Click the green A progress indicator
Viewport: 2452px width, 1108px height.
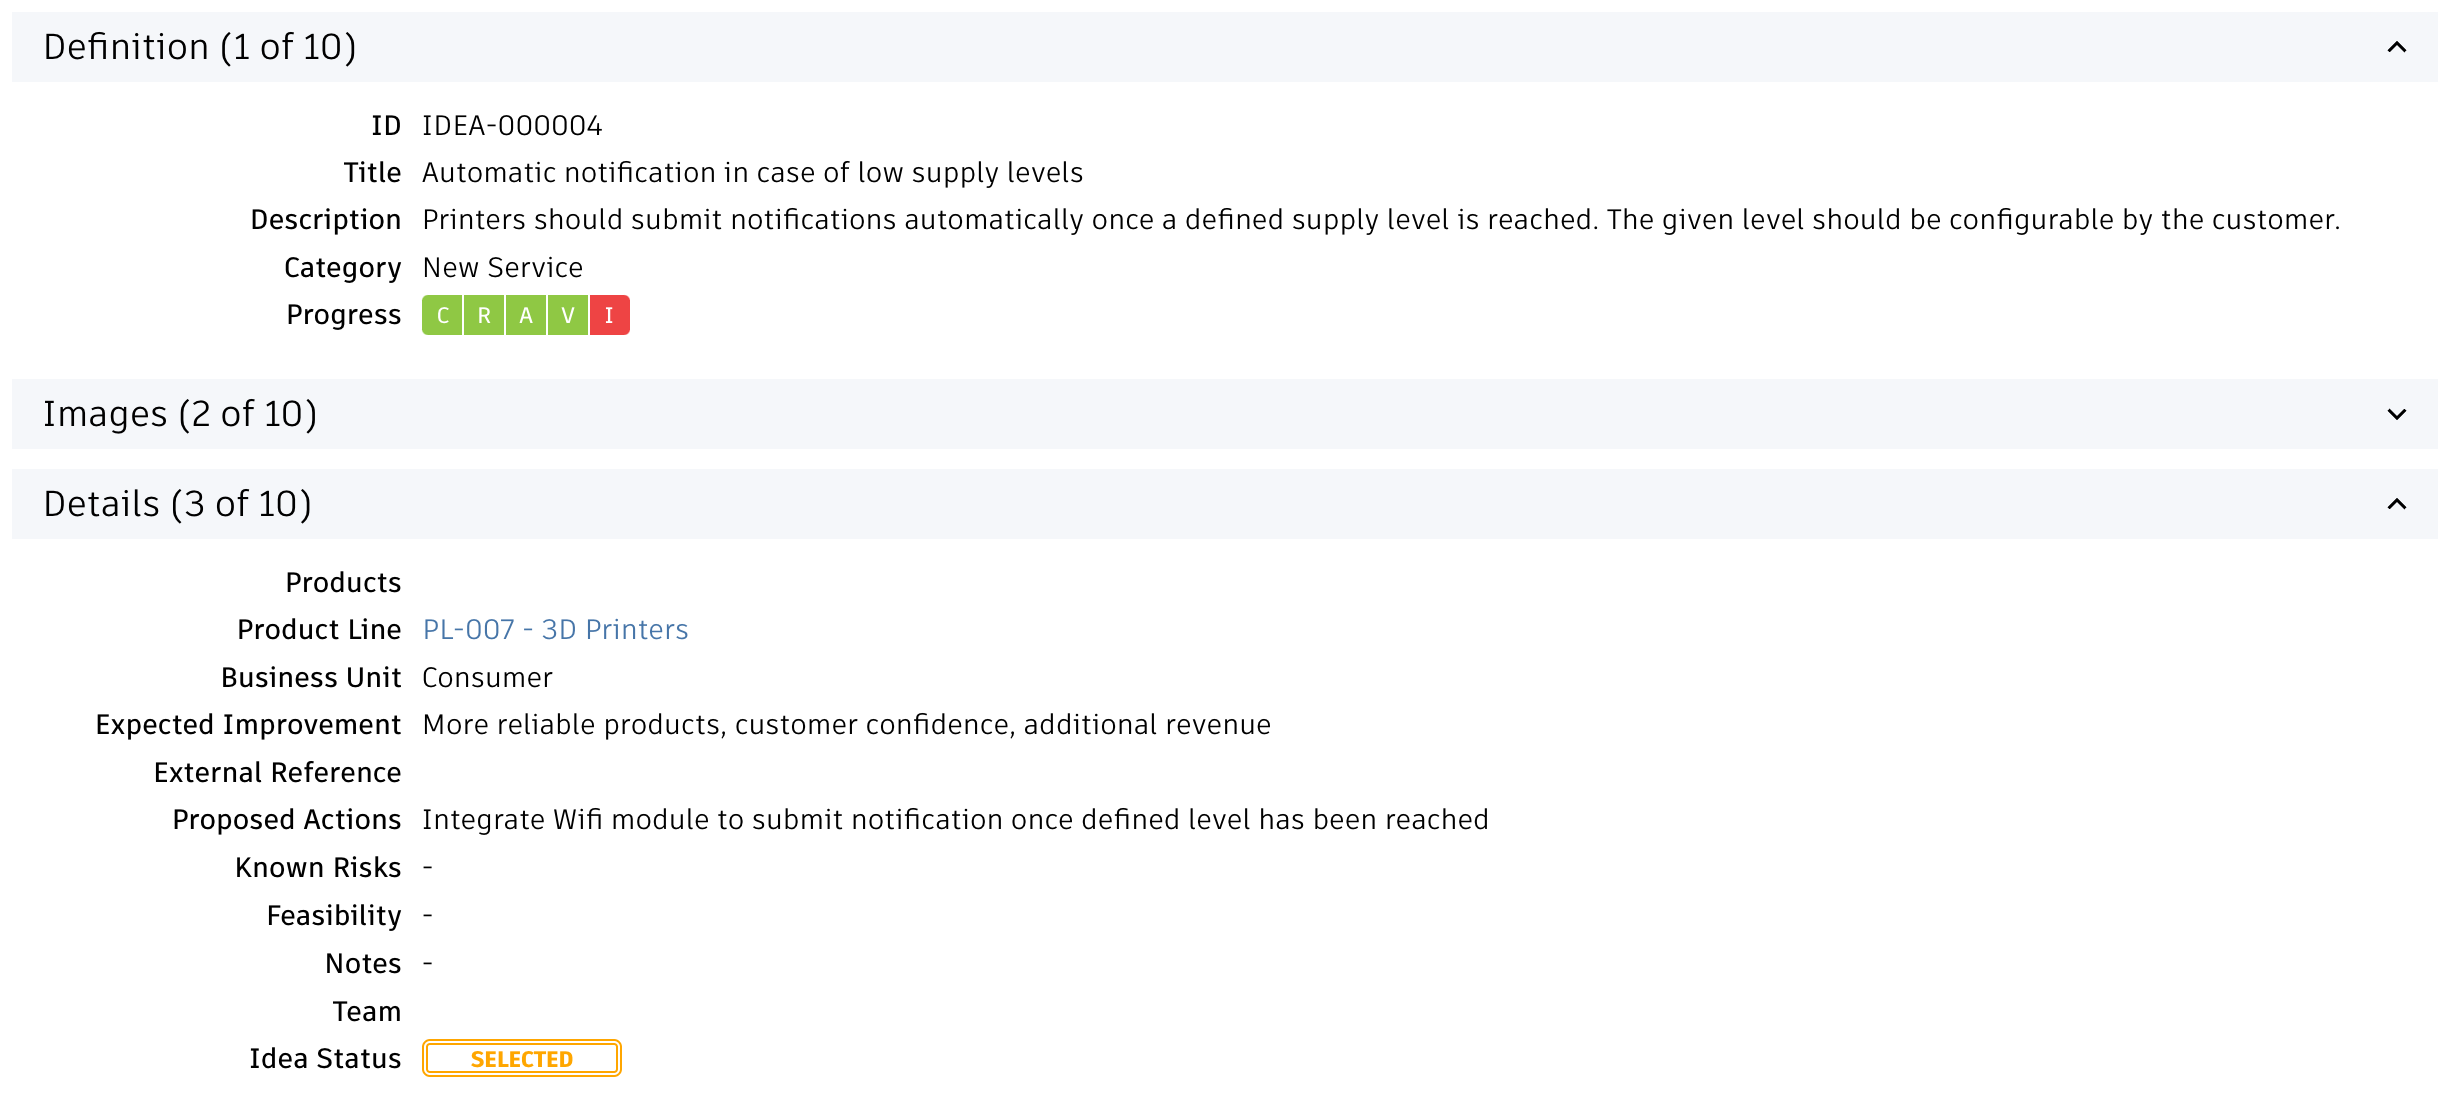coord(526,315)
